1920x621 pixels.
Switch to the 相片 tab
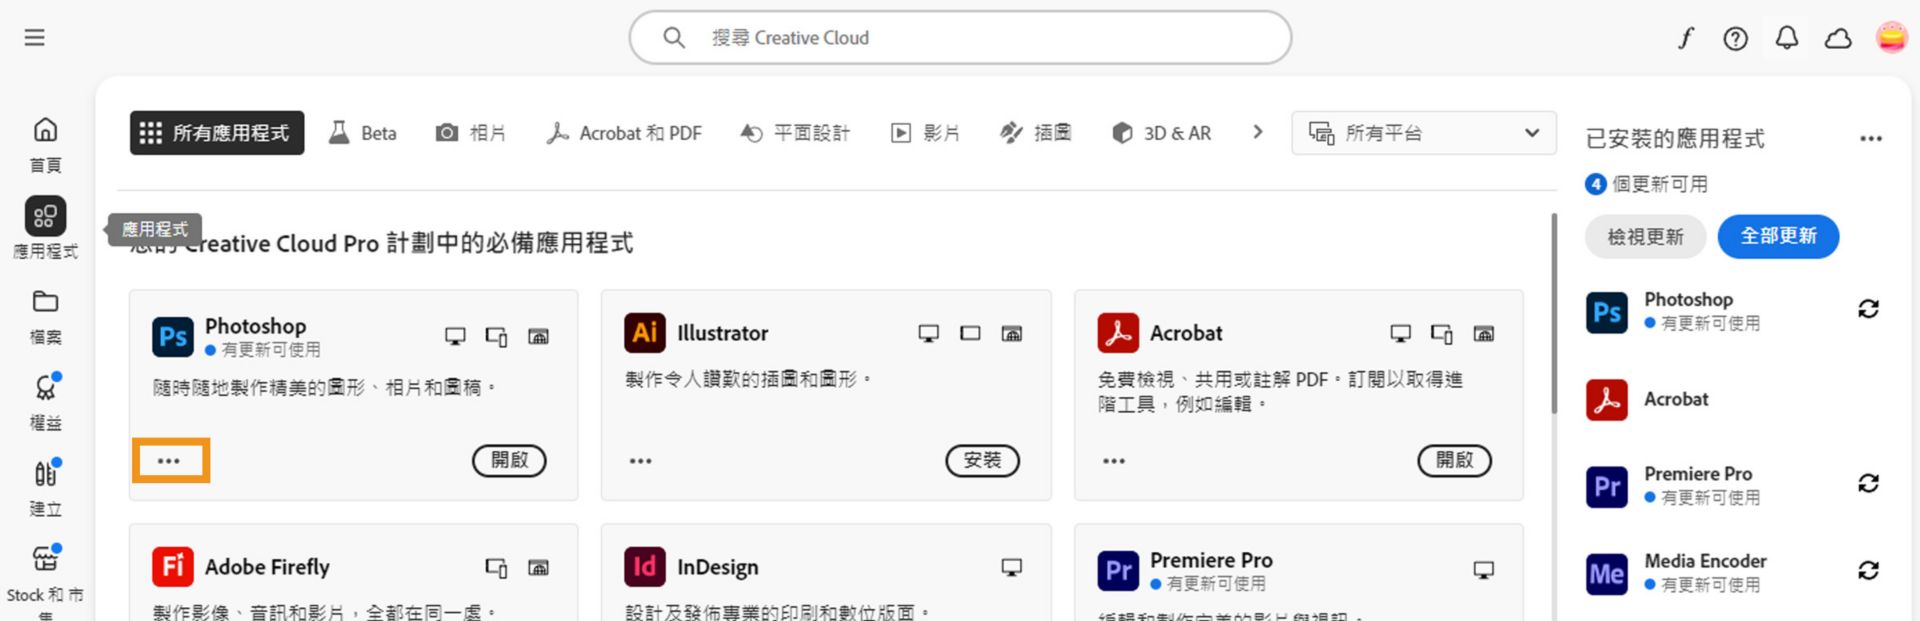pyautogui.click(x=470, y=133)
